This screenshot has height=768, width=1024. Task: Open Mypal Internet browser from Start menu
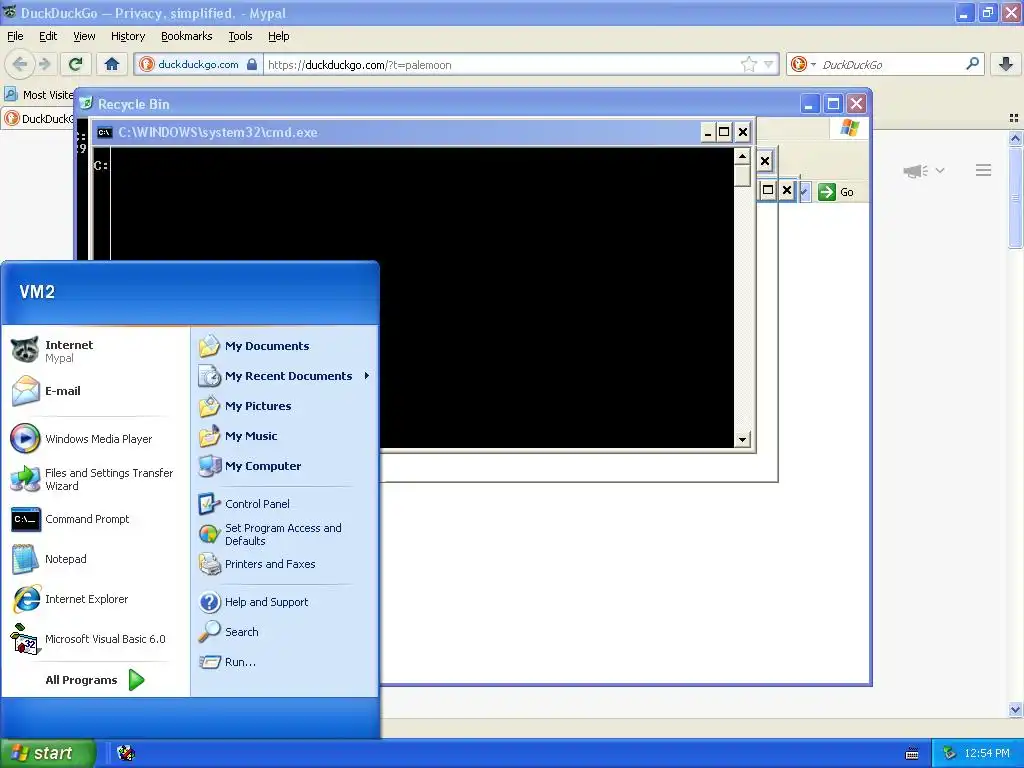(95, 351)
